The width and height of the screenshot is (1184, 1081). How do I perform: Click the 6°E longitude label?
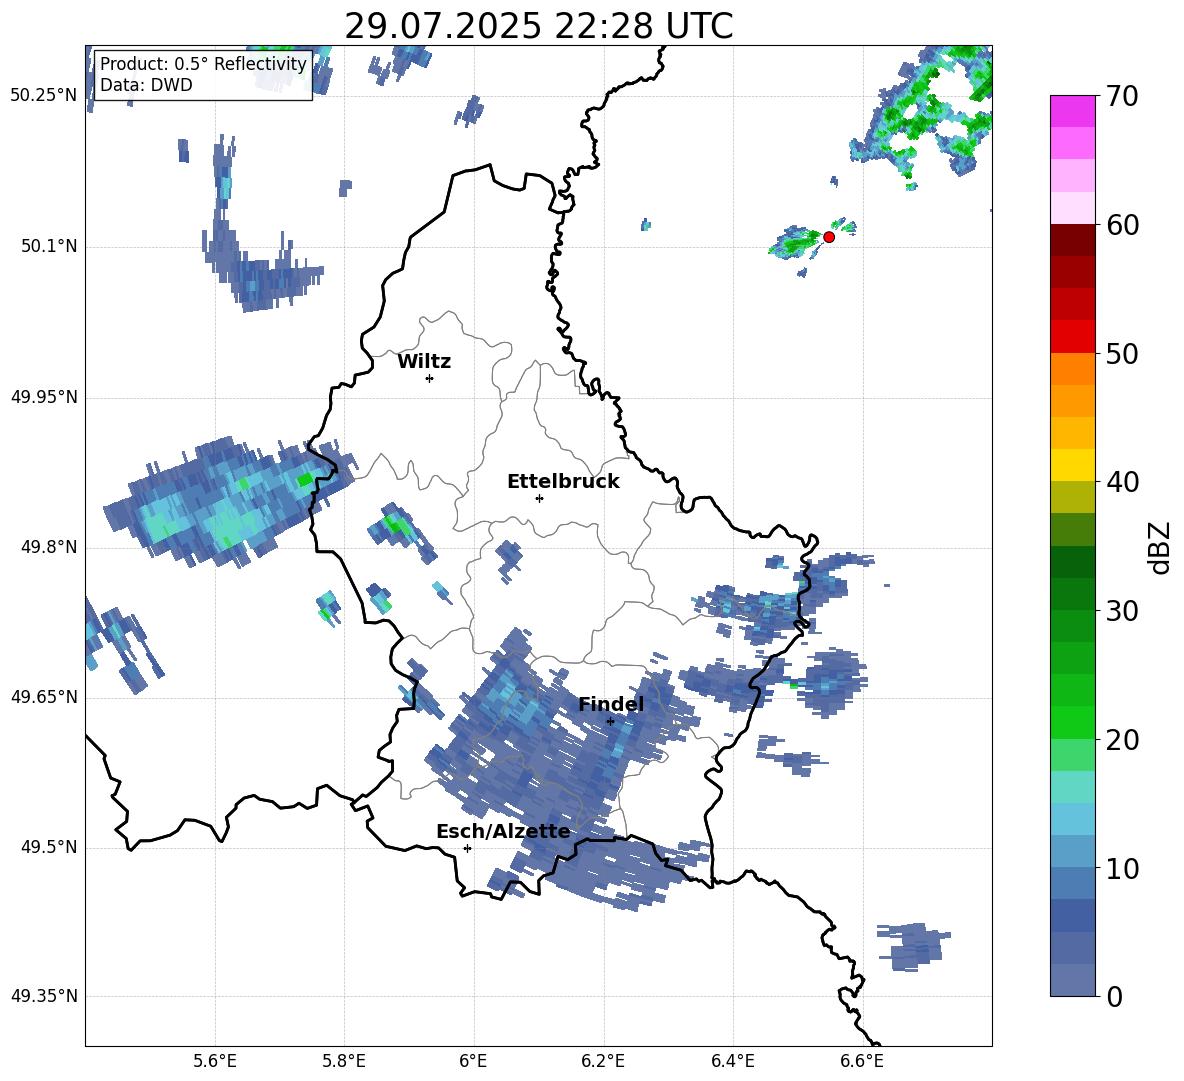(473, 1061)
